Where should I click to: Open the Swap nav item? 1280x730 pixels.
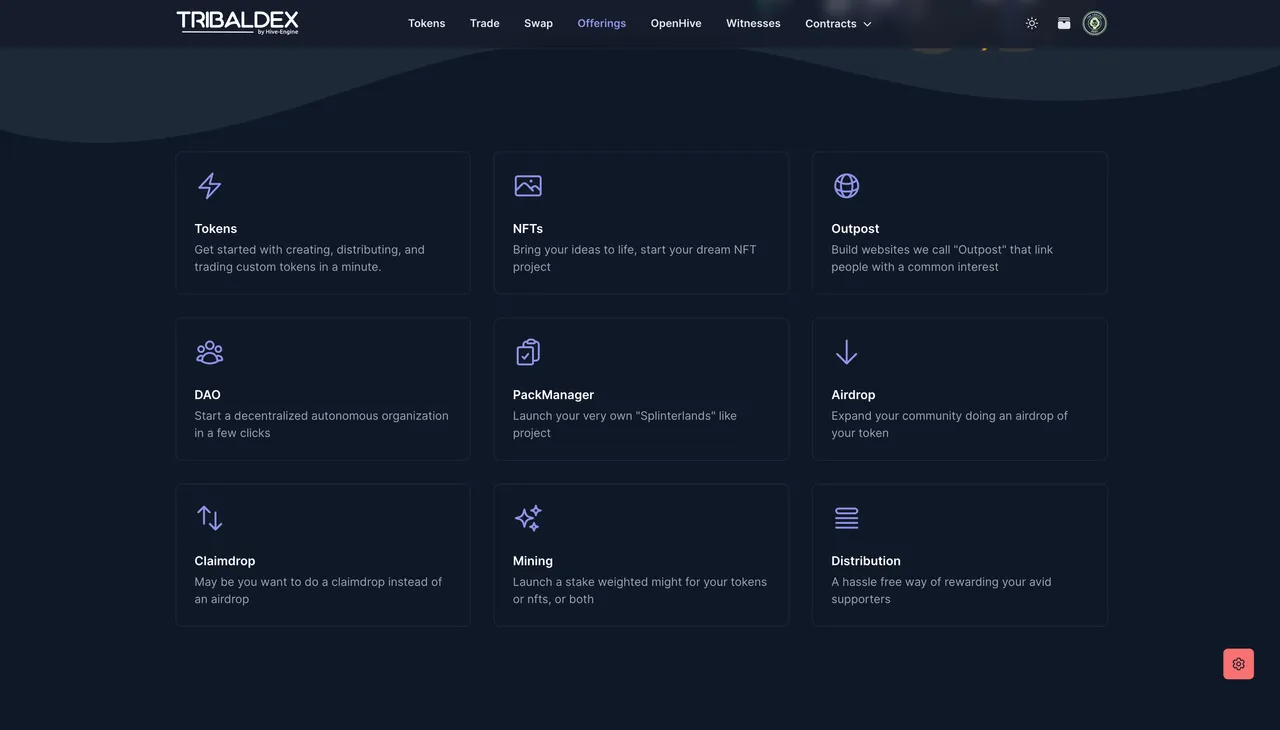[539, 23]
